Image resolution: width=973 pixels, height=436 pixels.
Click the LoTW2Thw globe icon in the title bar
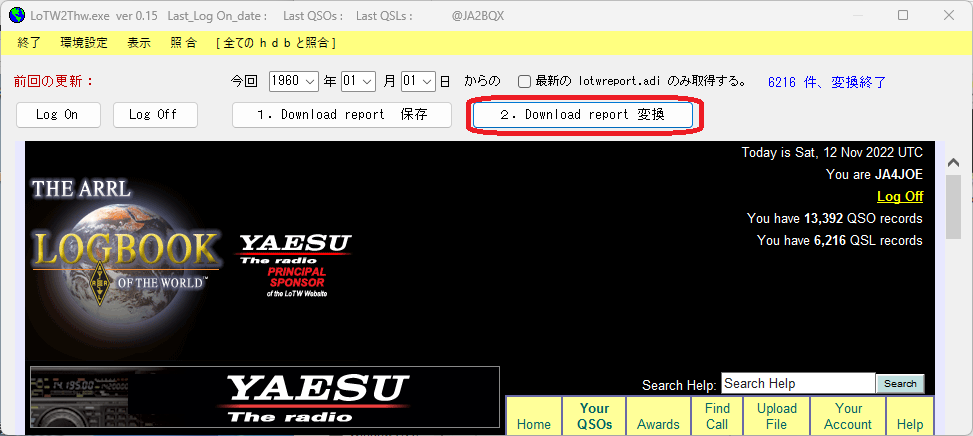point(17,16)
